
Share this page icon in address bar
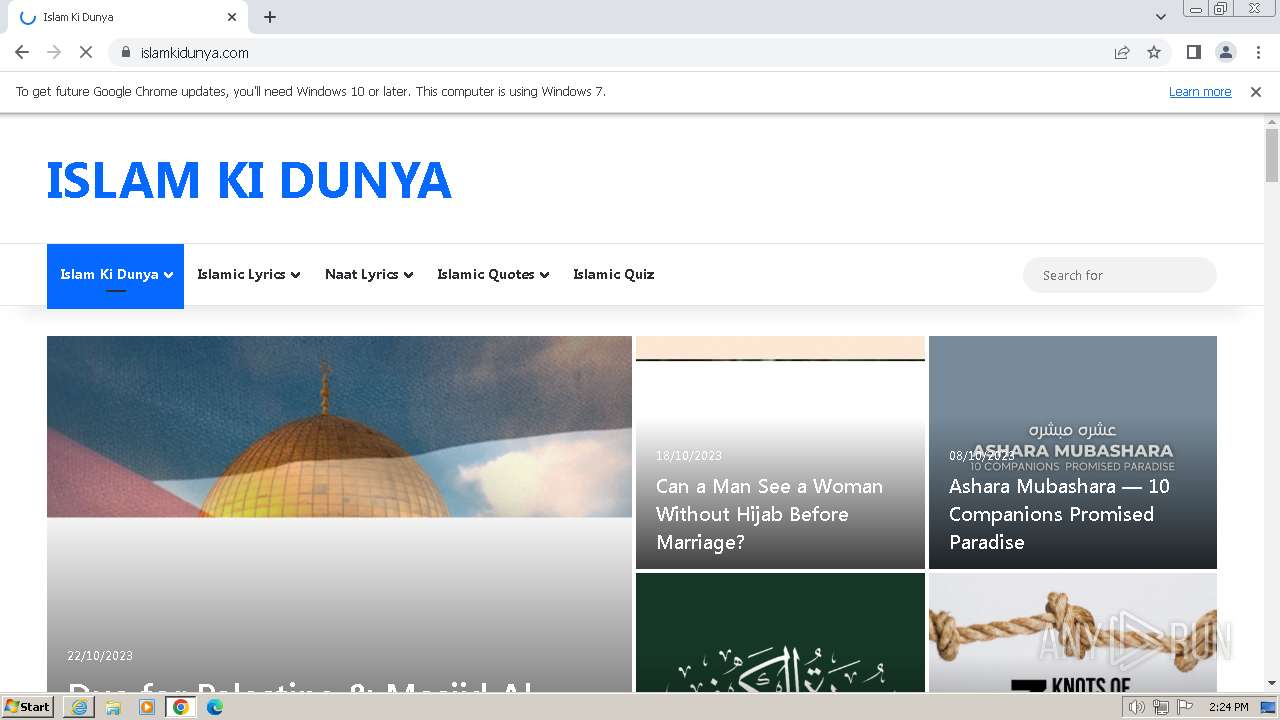(x=1122, y=52)
